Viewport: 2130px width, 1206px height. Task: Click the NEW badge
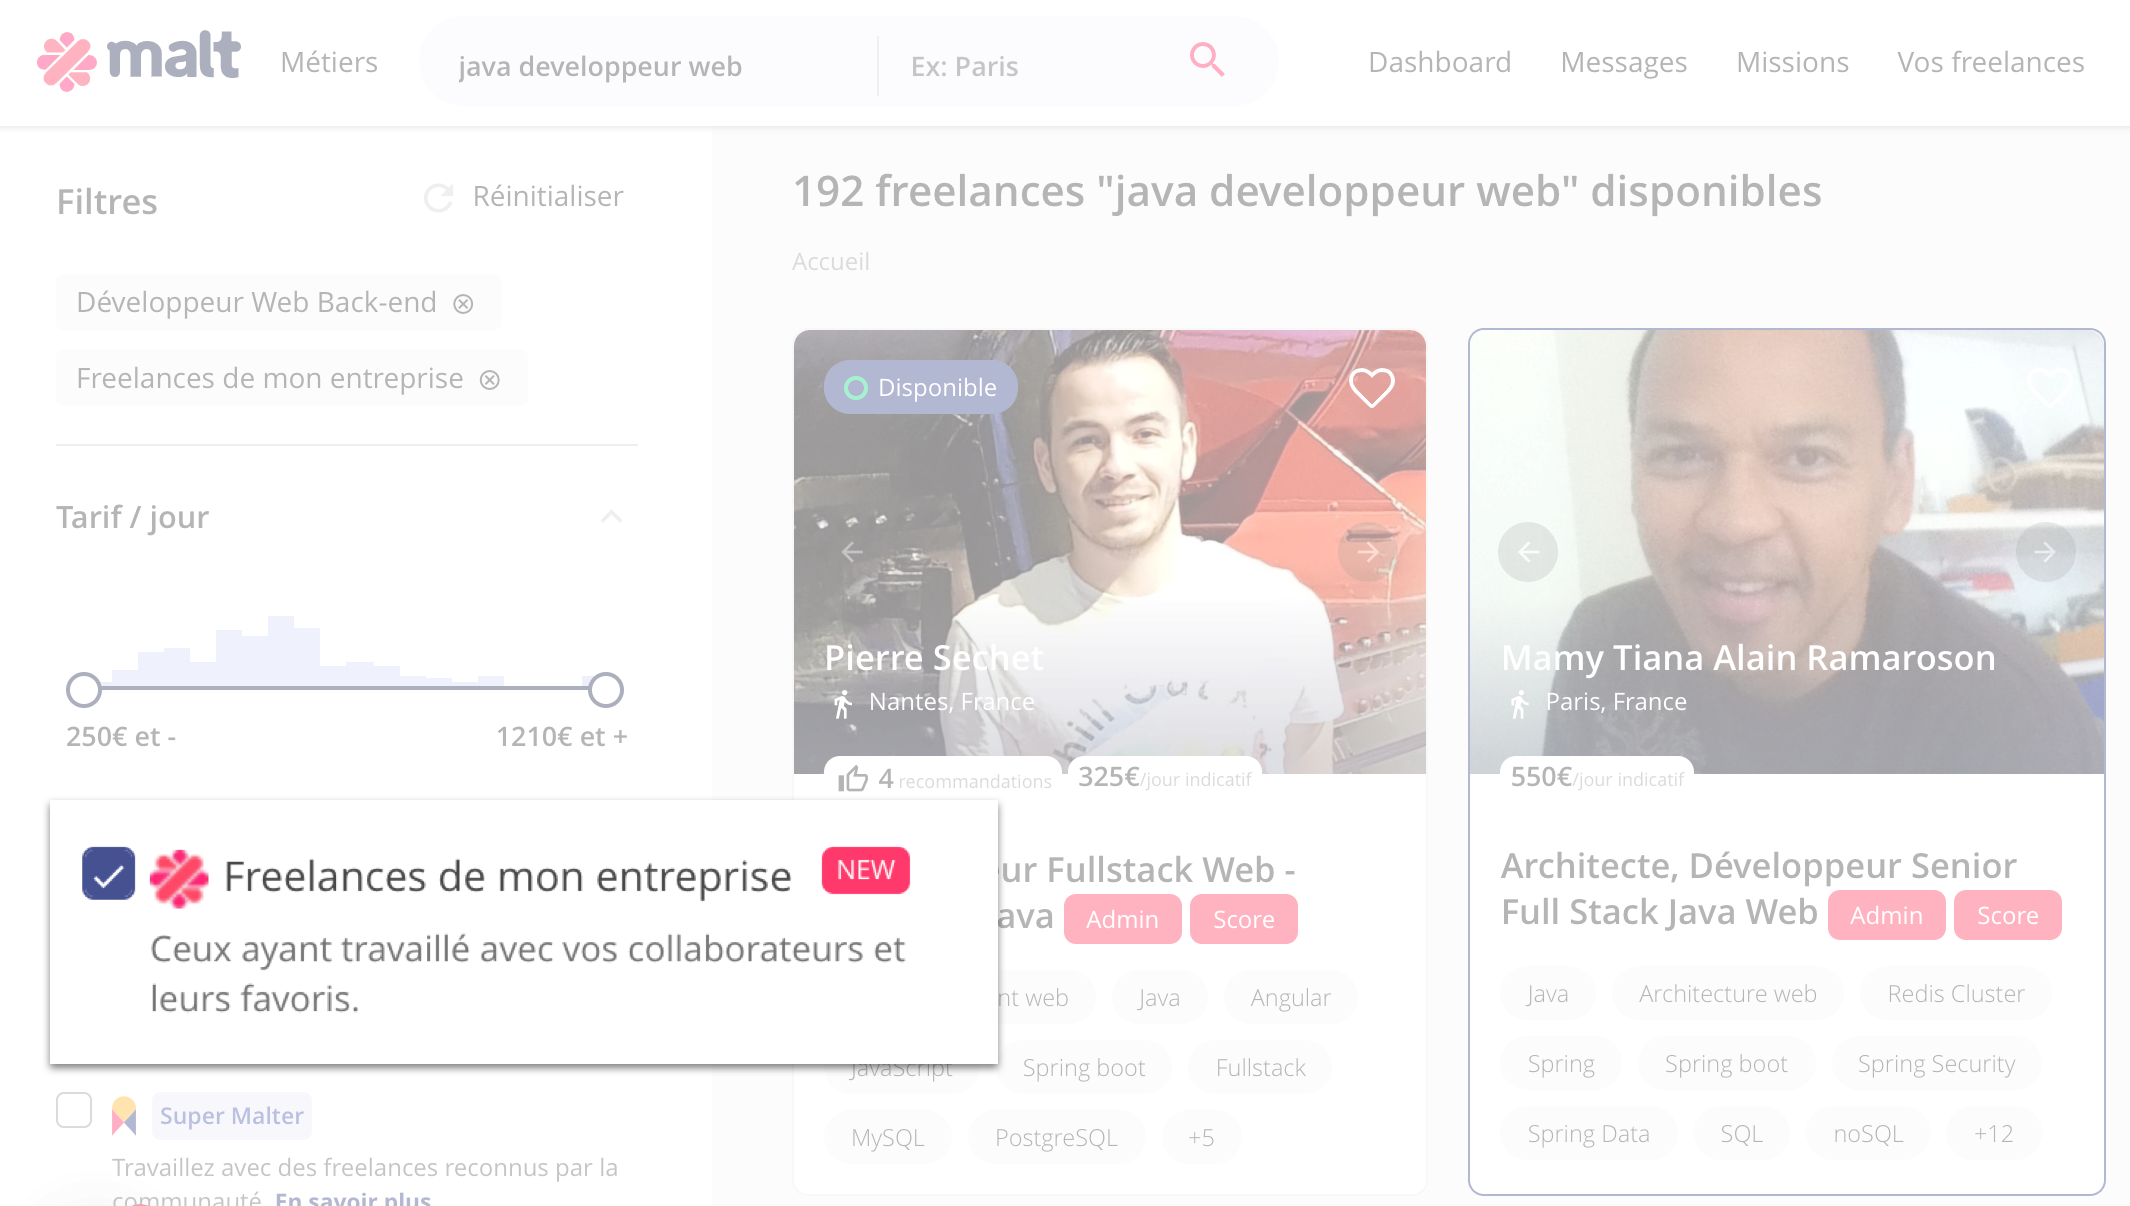click(x=865, y=870)
